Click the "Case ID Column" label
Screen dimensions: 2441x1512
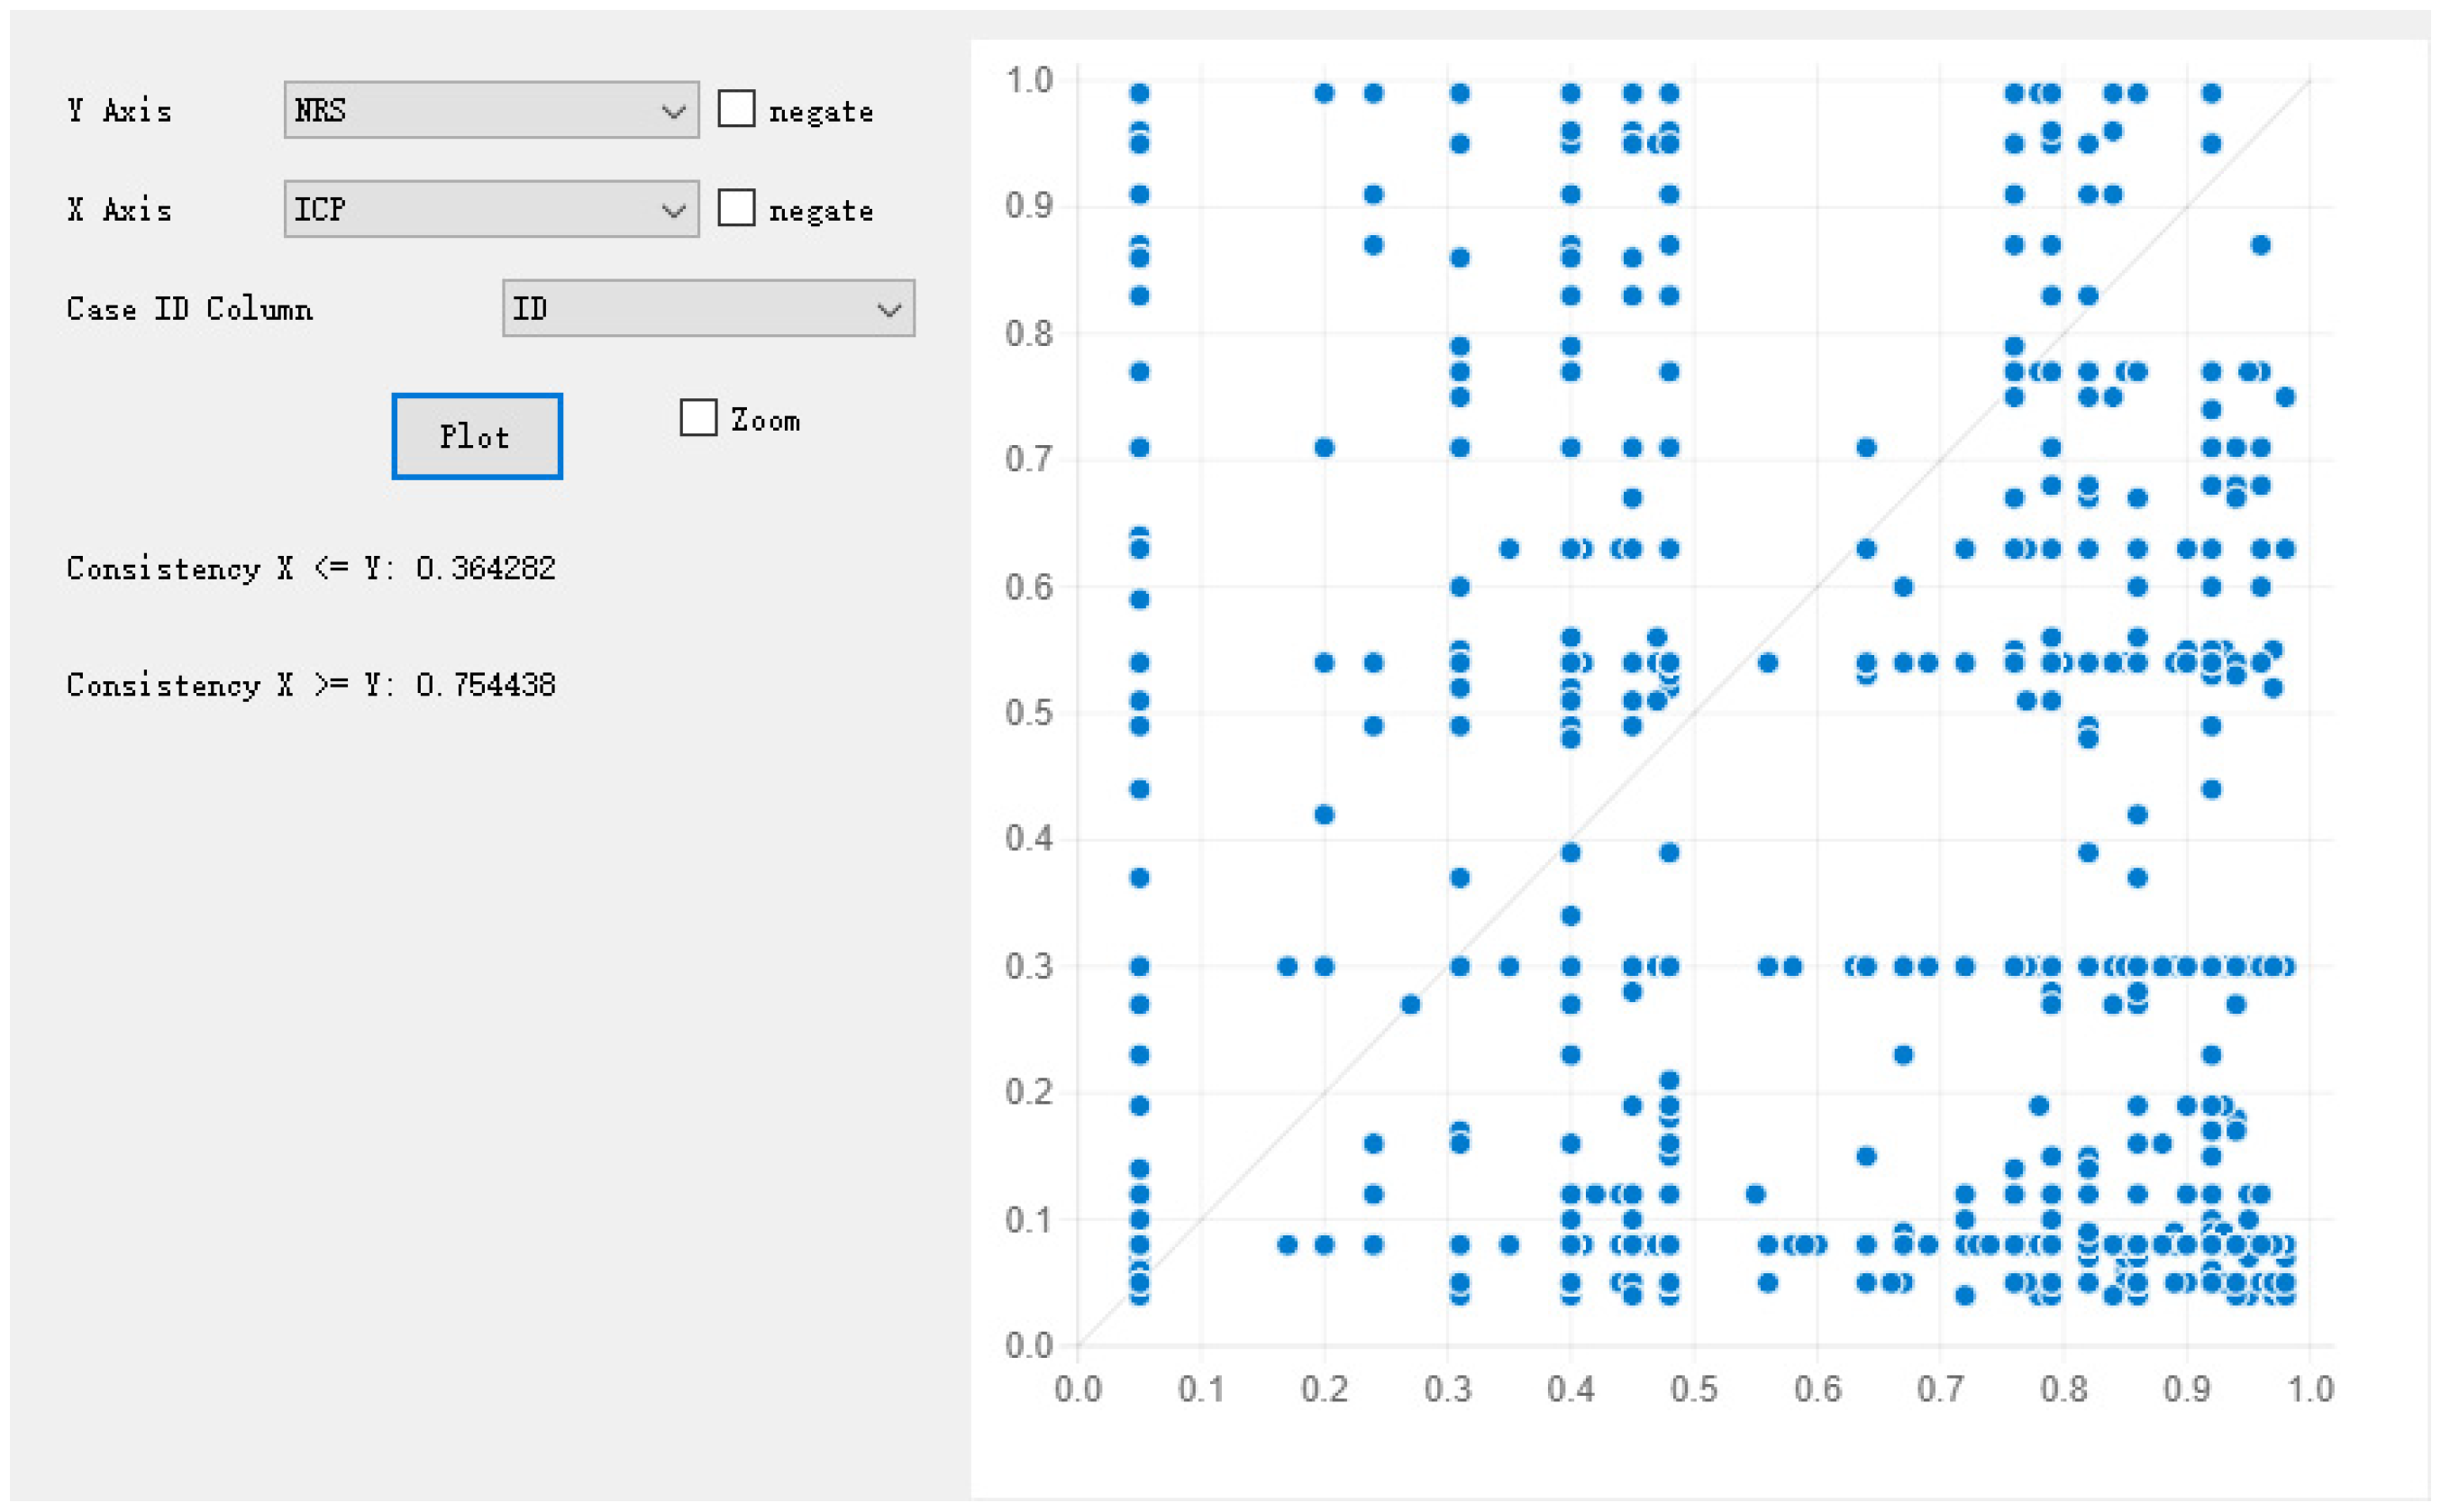[189, 308]
